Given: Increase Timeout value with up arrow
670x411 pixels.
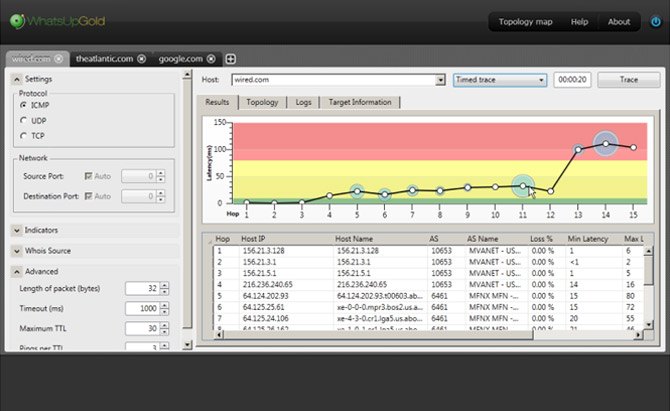Looking at the screenshot, I should tap(165, 305).
